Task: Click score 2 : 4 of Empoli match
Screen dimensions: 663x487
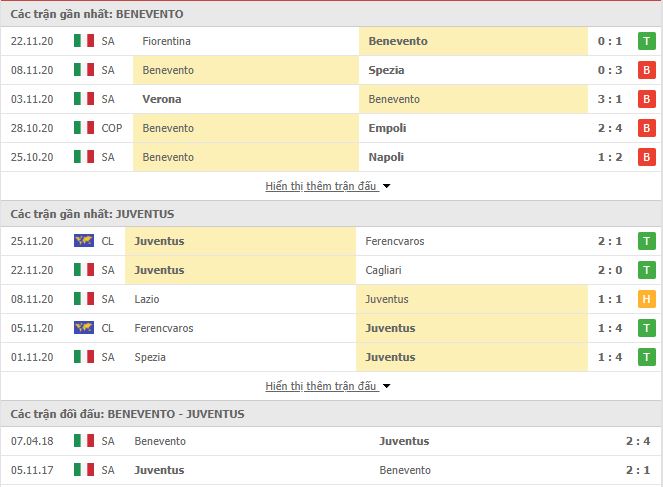Action: [x=610, y=128]
